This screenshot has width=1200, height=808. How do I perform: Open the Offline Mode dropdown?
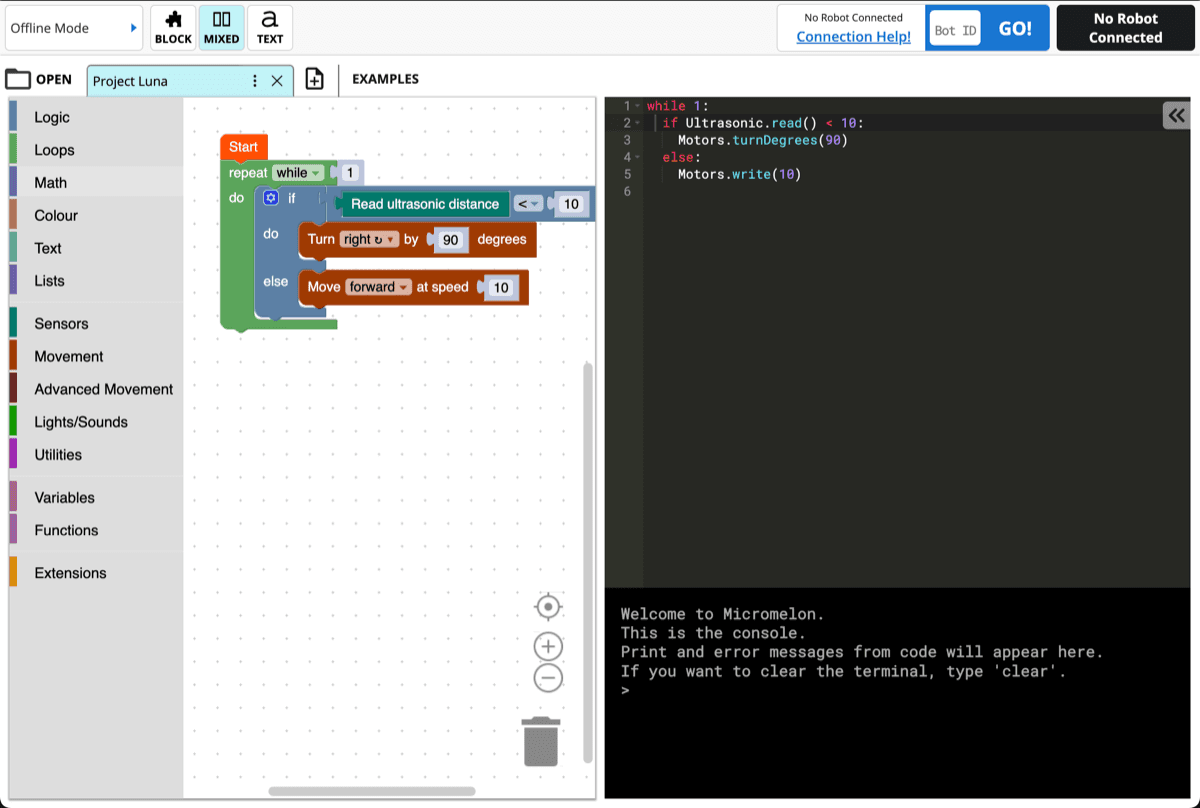73,29
